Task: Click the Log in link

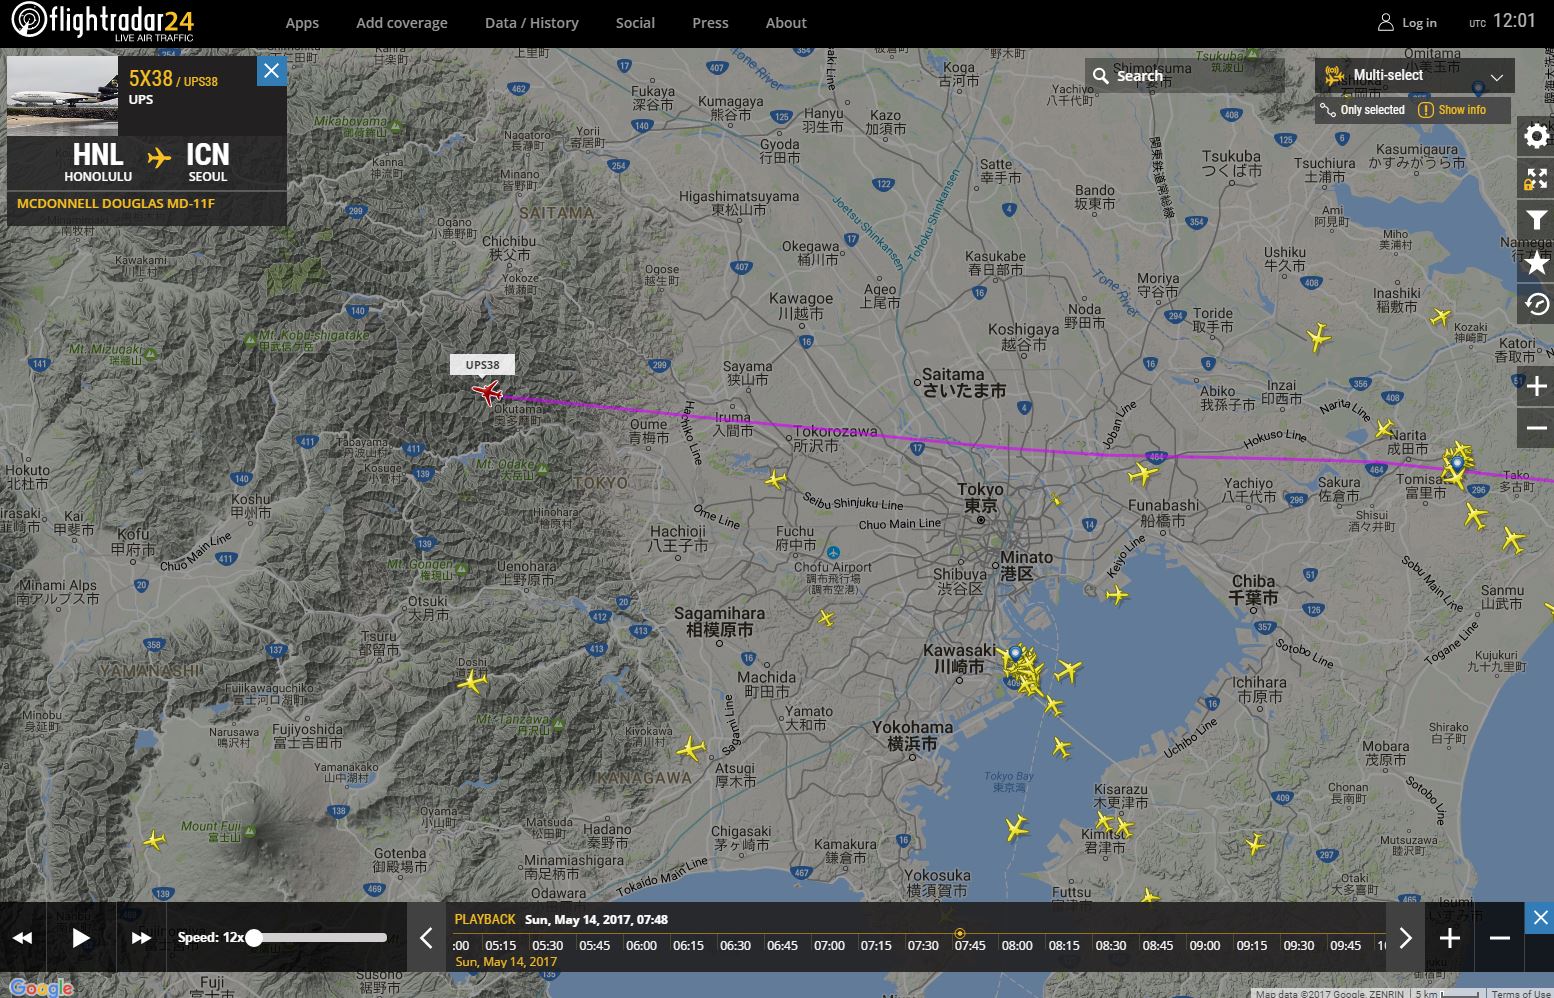Action: [x=1407, y=22]
